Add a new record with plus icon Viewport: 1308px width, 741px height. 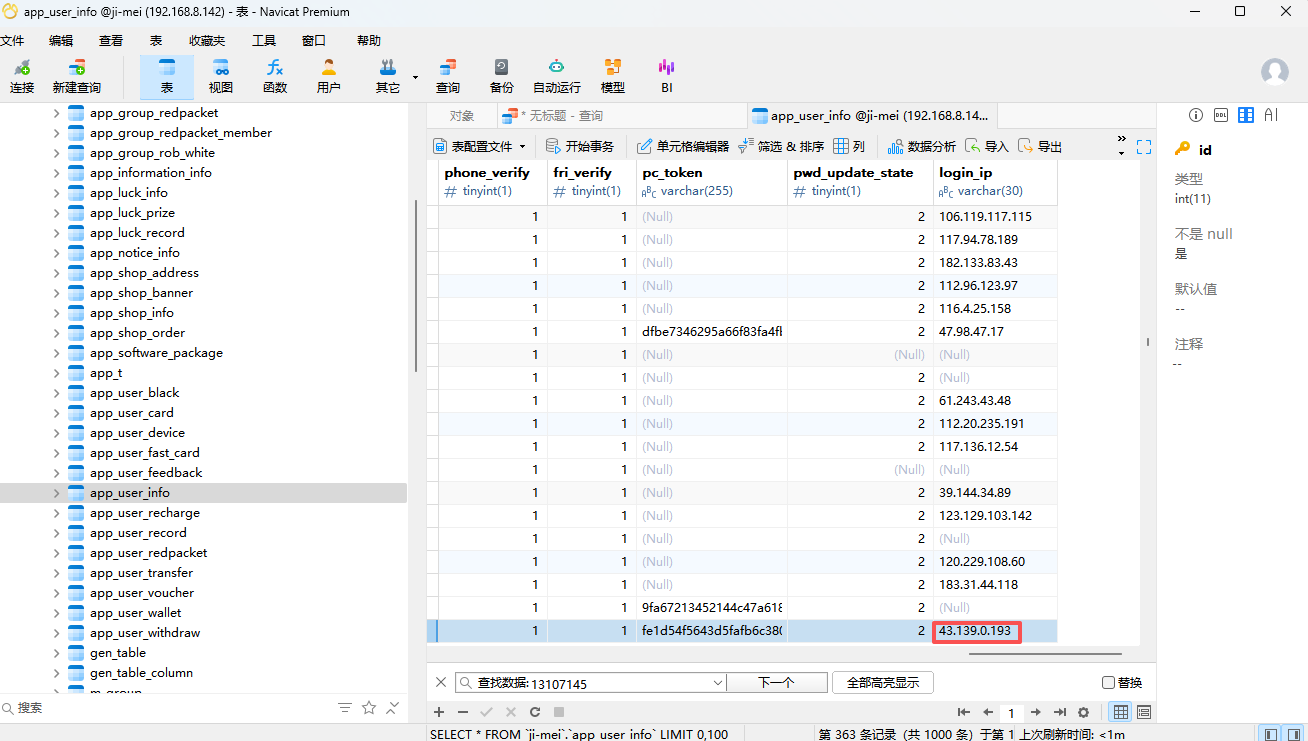pyautogui.click(x=439, y=712)
